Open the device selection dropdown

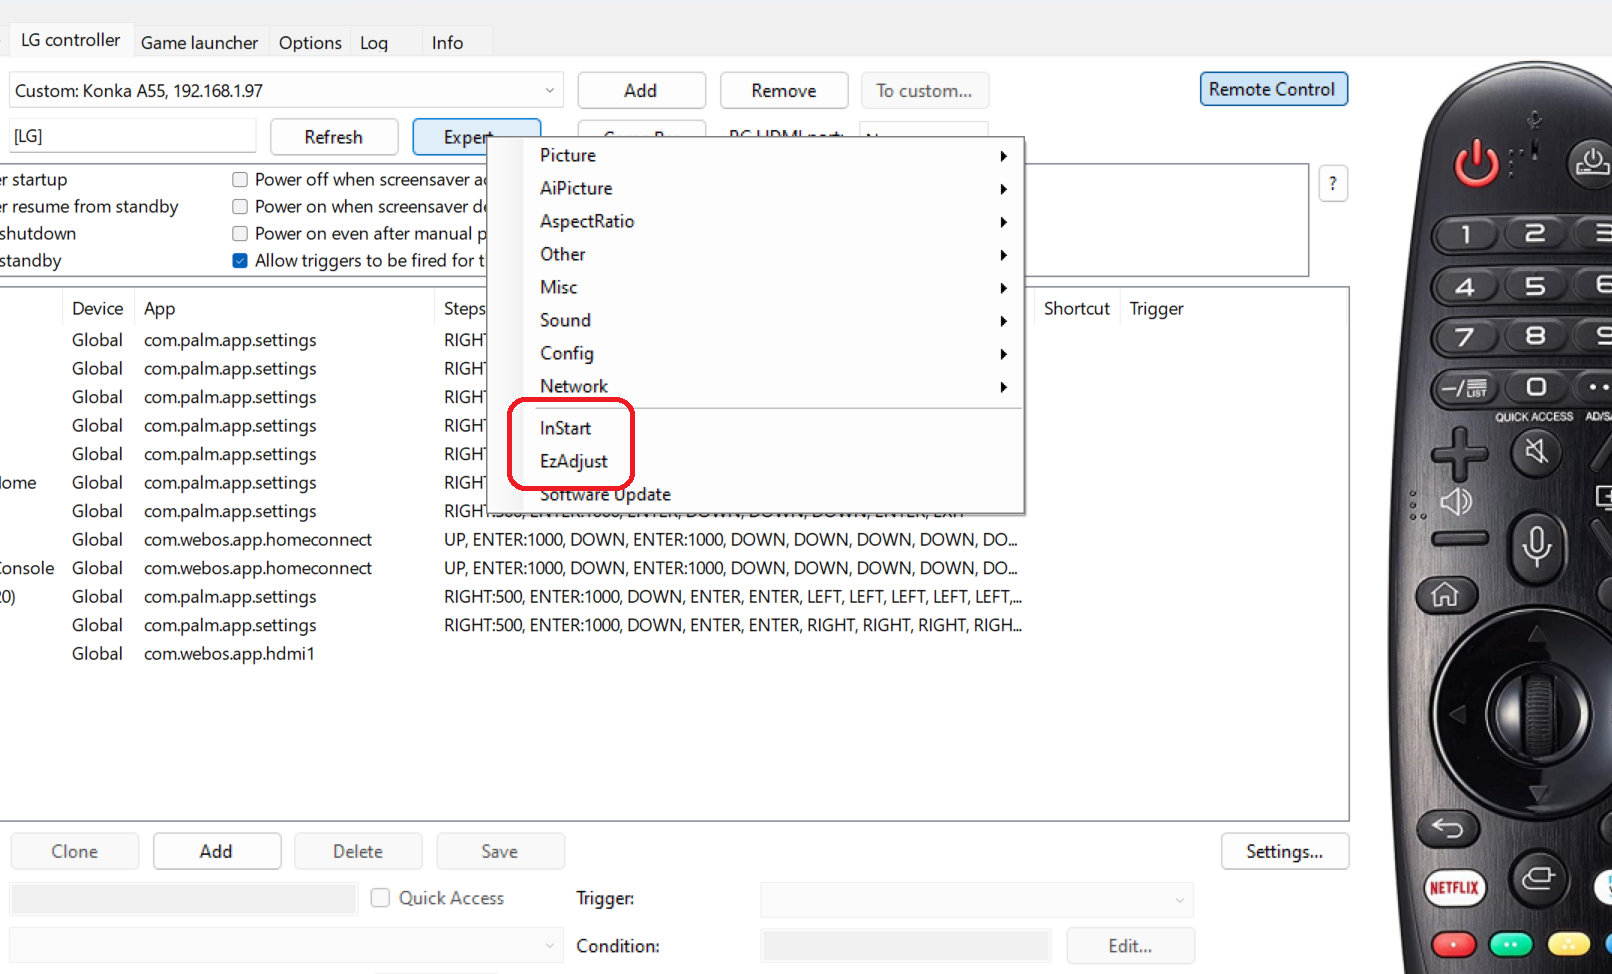point(549,91)
